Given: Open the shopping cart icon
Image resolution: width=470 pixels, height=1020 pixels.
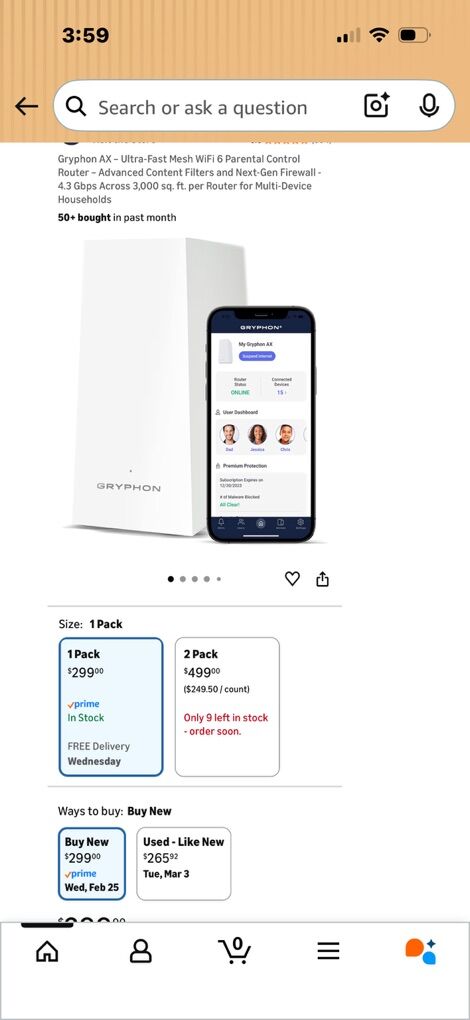Looking at the screenshot, I should [x=235, y=950].
